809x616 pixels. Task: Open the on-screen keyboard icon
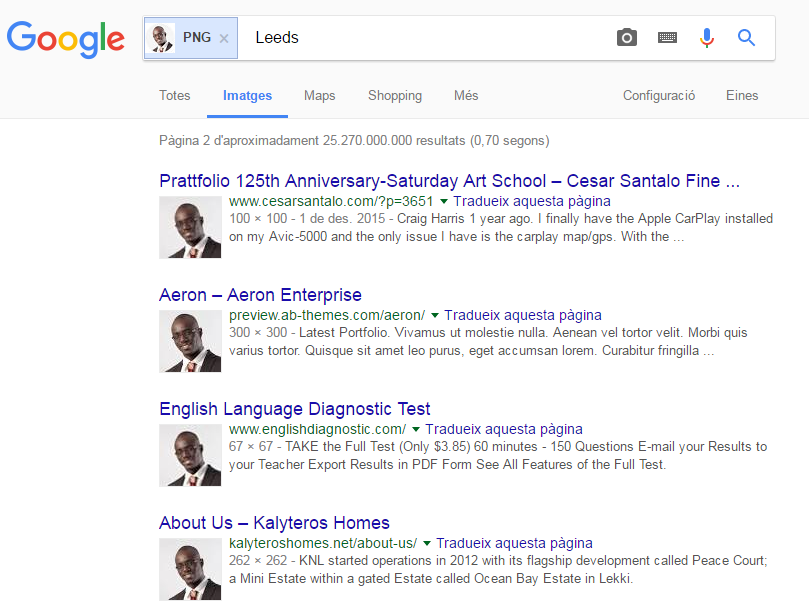pyautogui.click(x=667, y=37)
